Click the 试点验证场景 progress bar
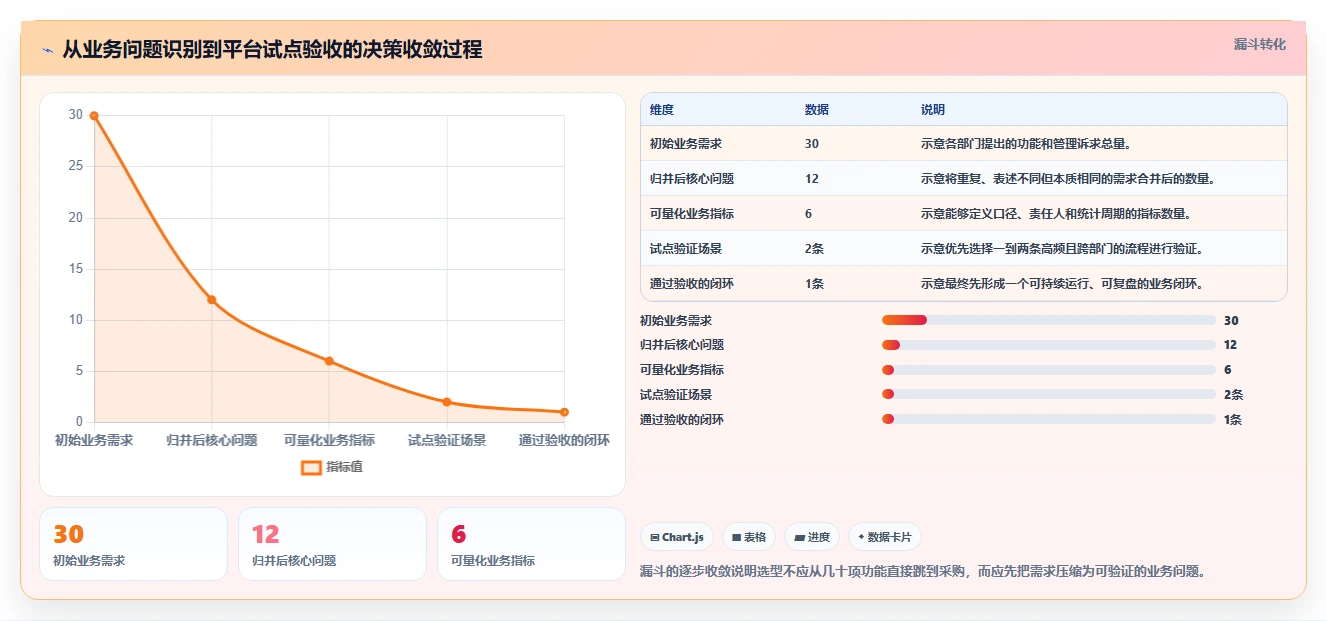1327x621 pixels. click(x=1048, y=395)
